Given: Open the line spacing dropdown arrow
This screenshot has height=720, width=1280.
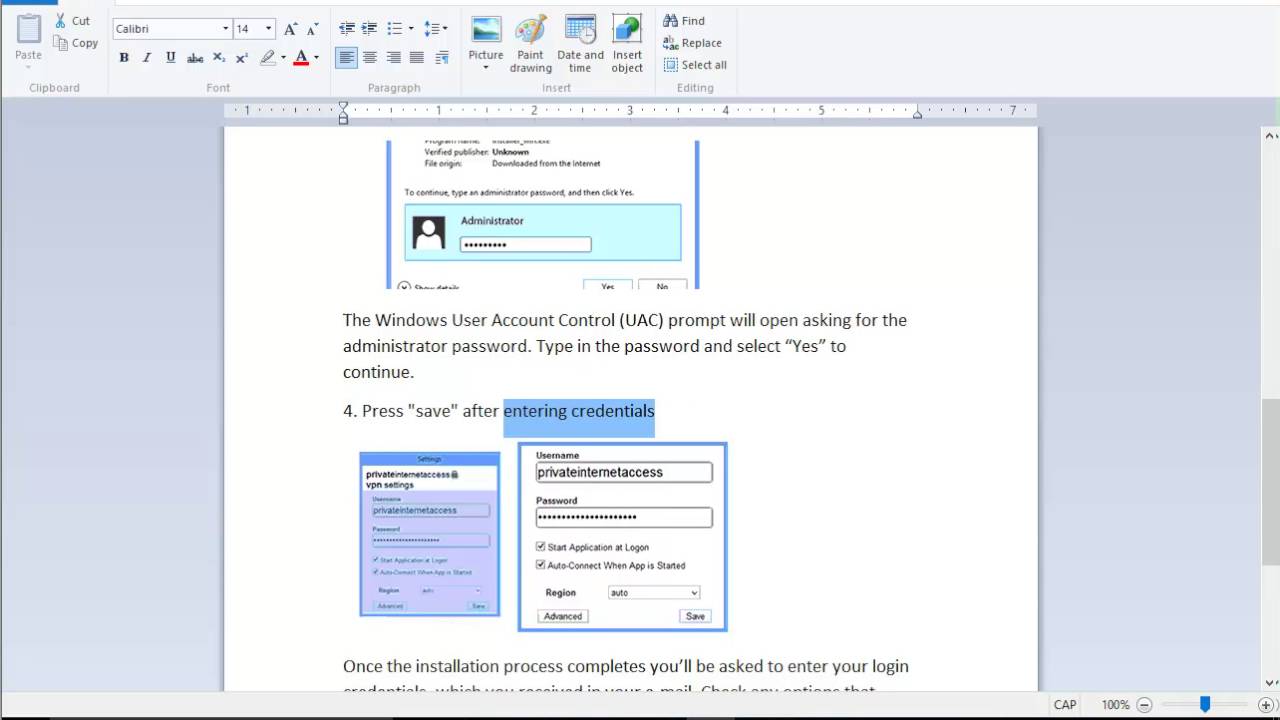Looking at the screenshot, I should pos(445,29).
